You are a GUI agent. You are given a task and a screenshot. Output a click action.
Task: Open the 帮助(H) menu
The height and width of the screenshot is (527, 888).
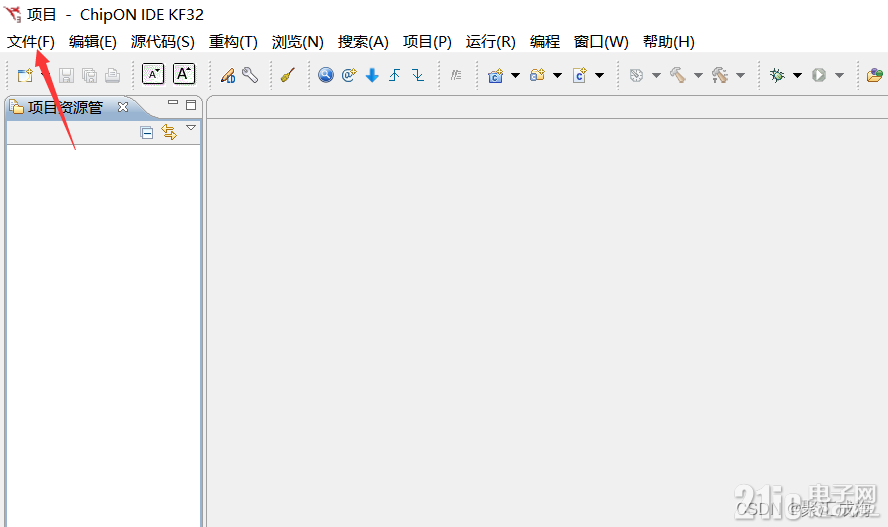coord(668,42)
